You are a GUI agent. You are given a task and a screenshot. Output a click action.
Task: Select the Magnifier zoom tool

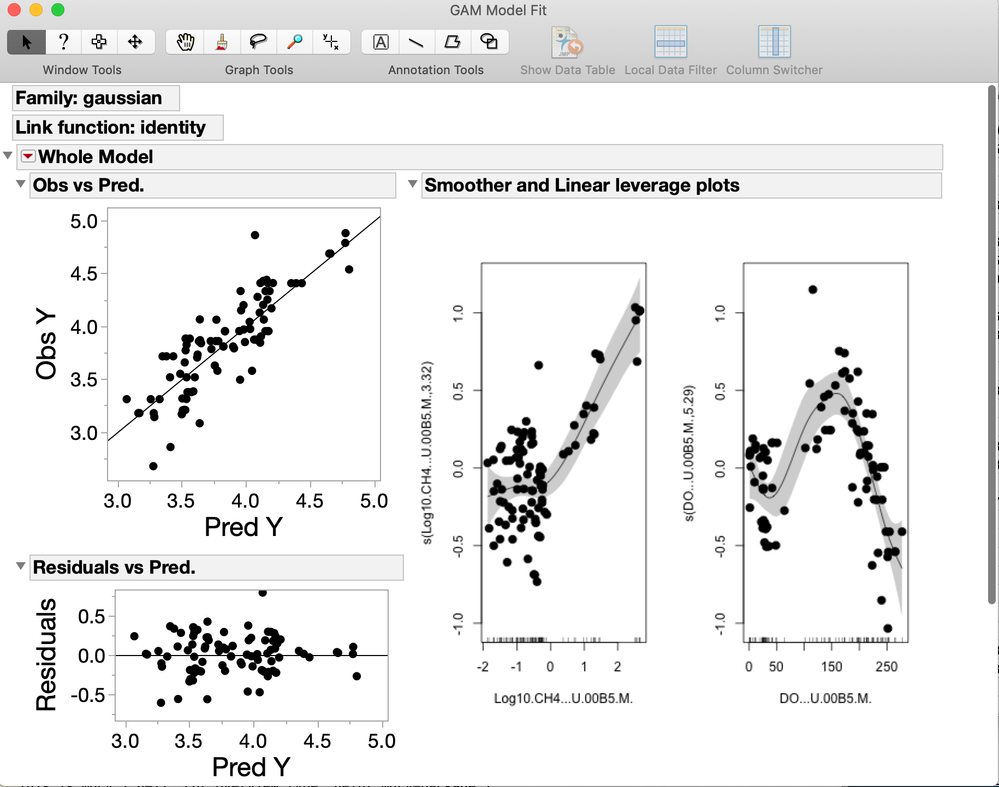[x=294, y=42]
